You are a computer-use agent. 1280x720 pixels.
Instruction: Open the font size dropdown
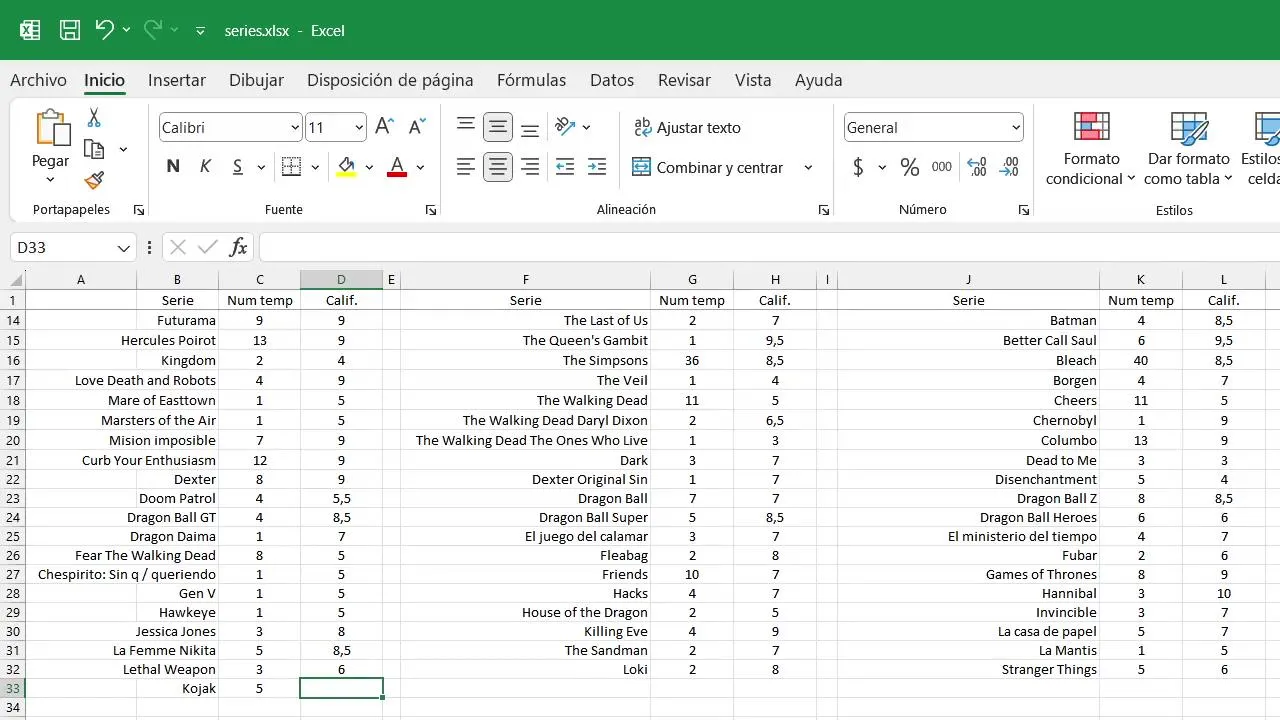point(359,127)
